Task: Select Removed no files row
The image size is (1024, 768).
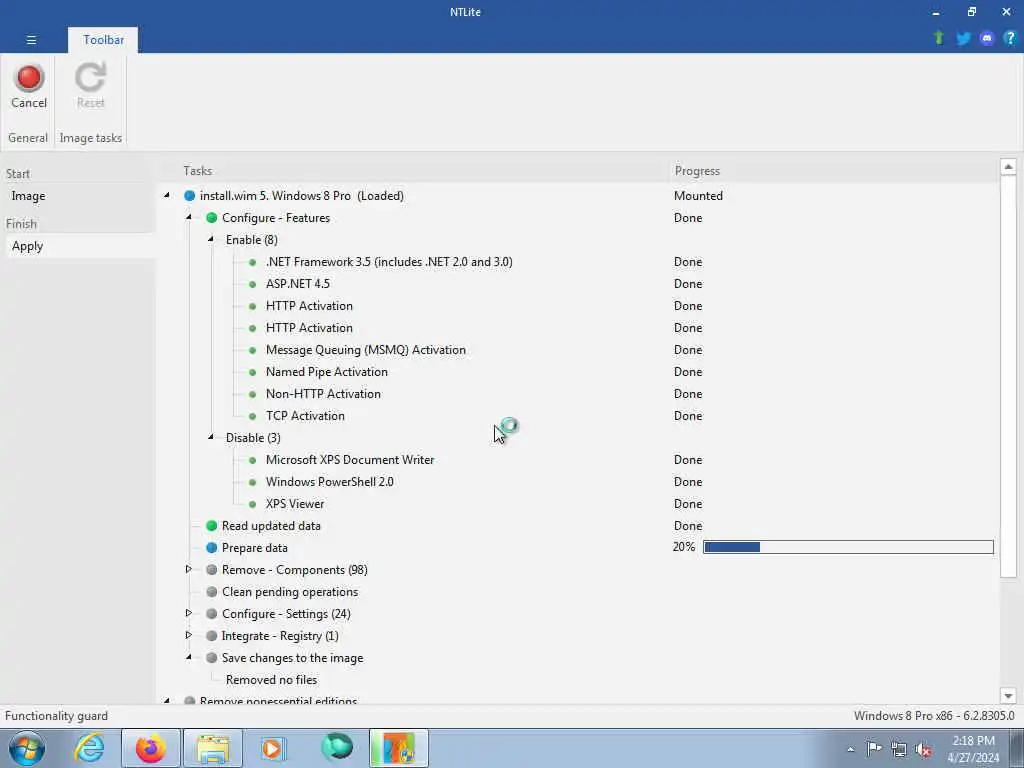Action: (271, 680)
